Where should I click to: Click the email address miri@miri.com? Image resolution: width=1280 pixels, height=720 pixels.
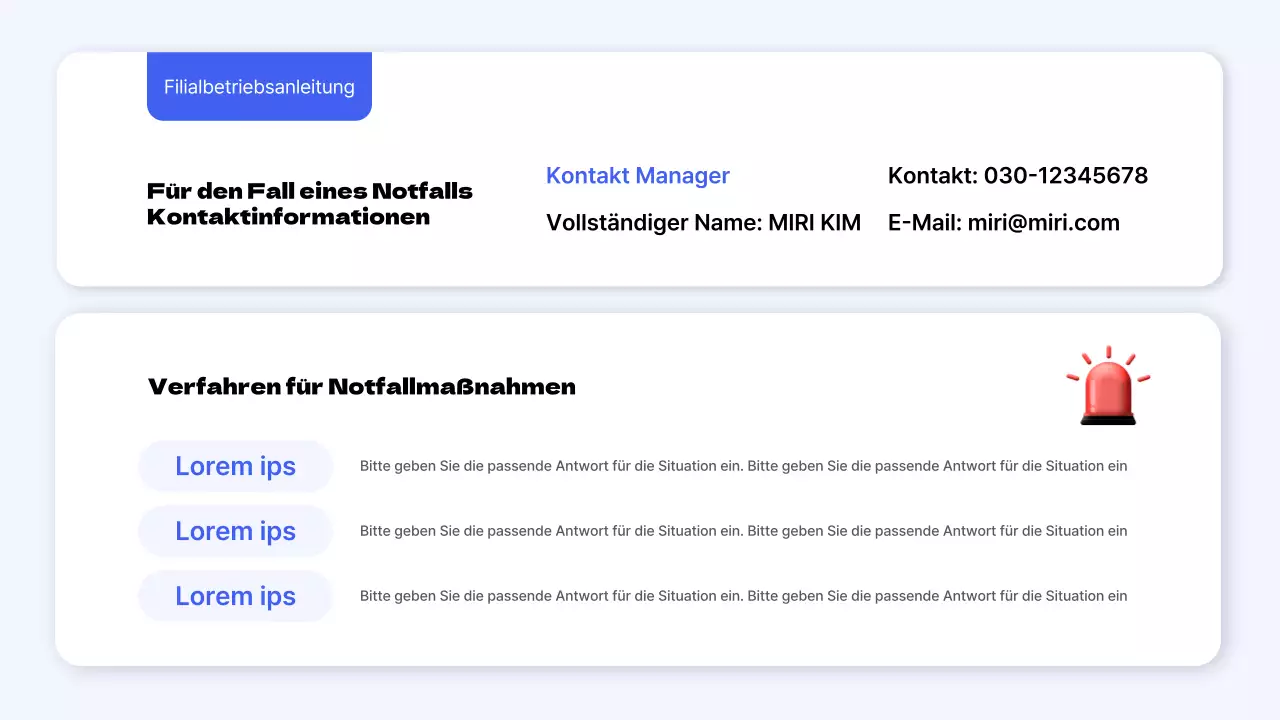click(x=1043, y=222)
